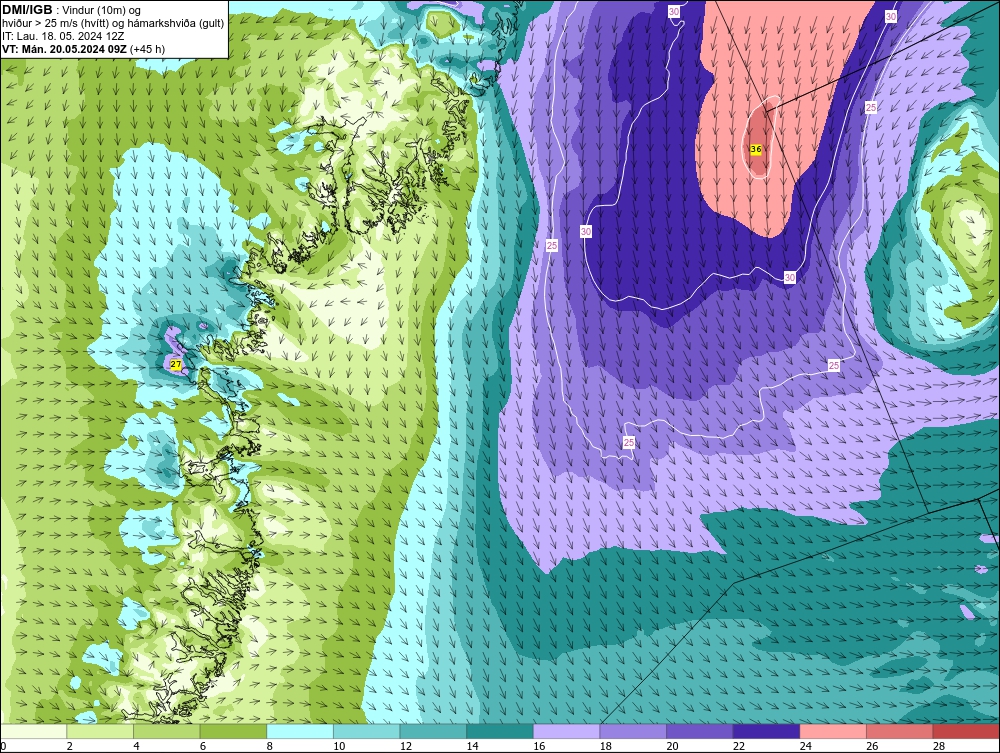The height and width of the screenshot is (753, 1000).
Task: Click the legend scale number 14
Action: pos(473,746)
